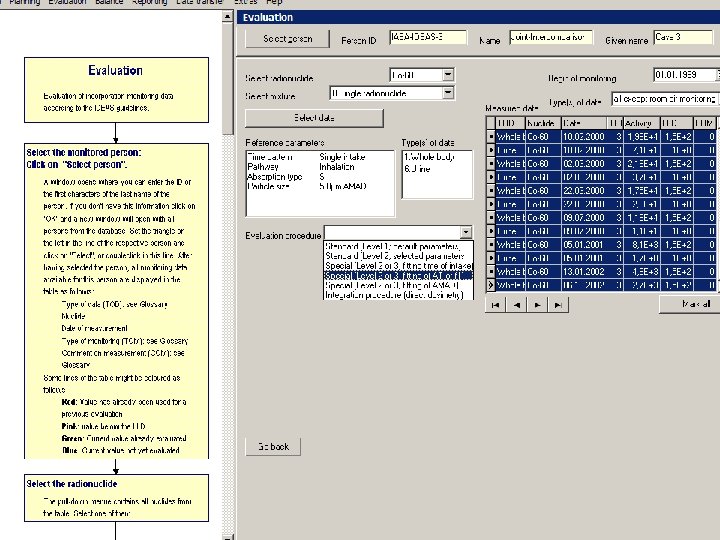
Task: Click help panel scrollbar up arrow
Action: [x=228, y=17]
